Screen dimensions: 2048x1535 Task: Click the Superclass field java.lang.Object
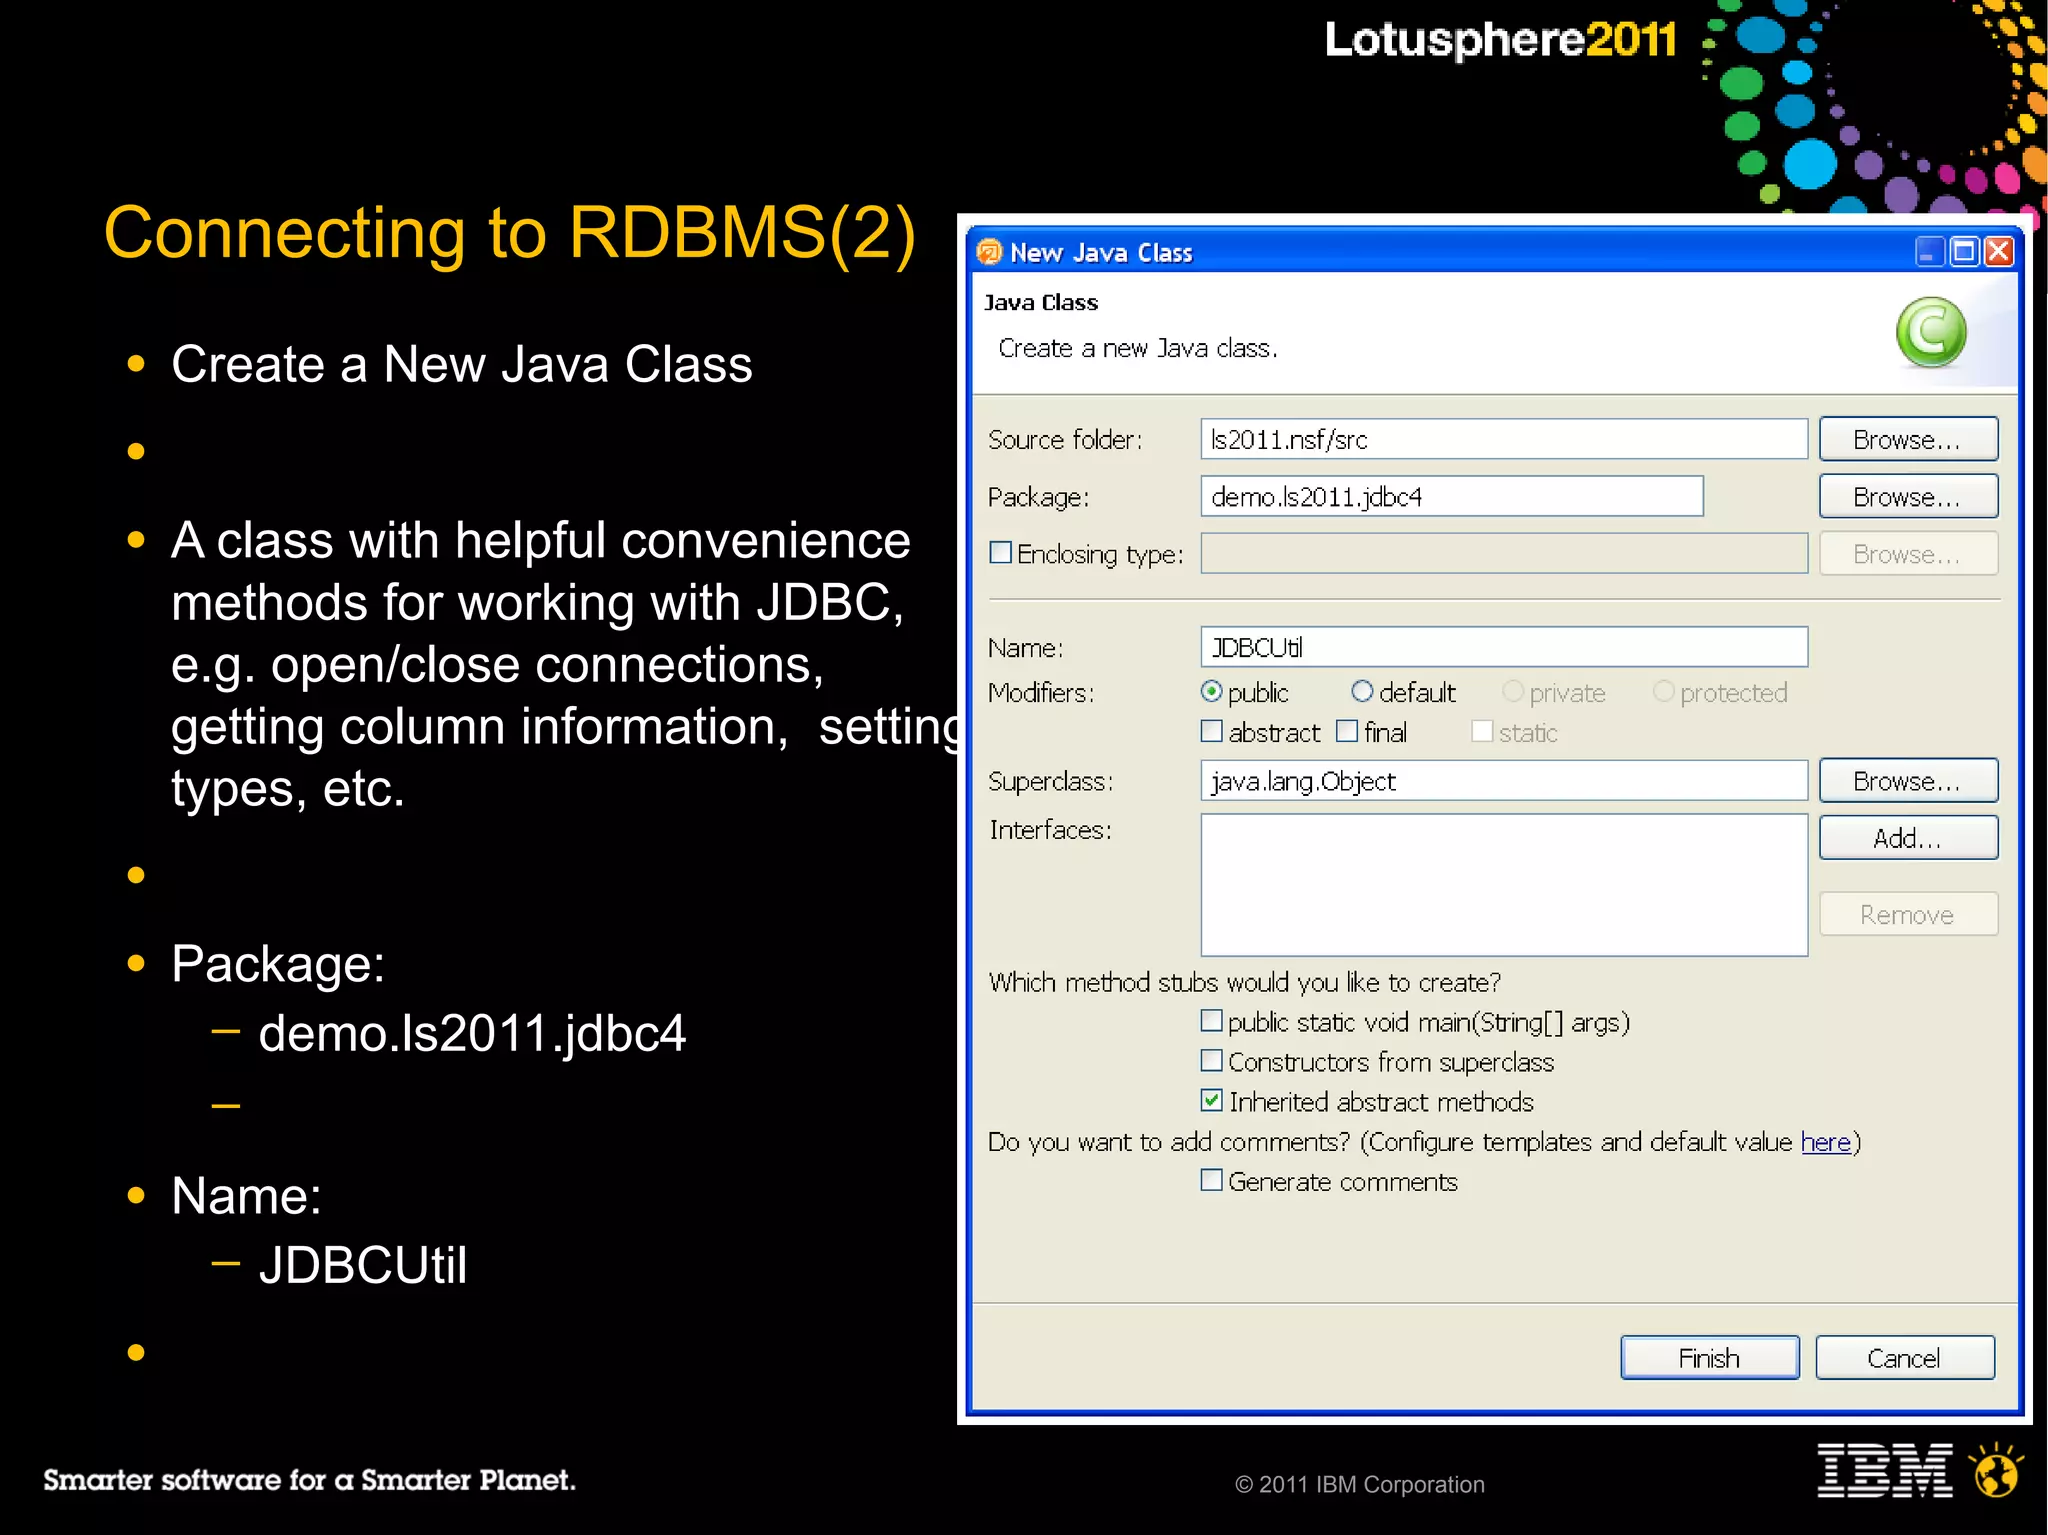click(x=1504, y=780)
